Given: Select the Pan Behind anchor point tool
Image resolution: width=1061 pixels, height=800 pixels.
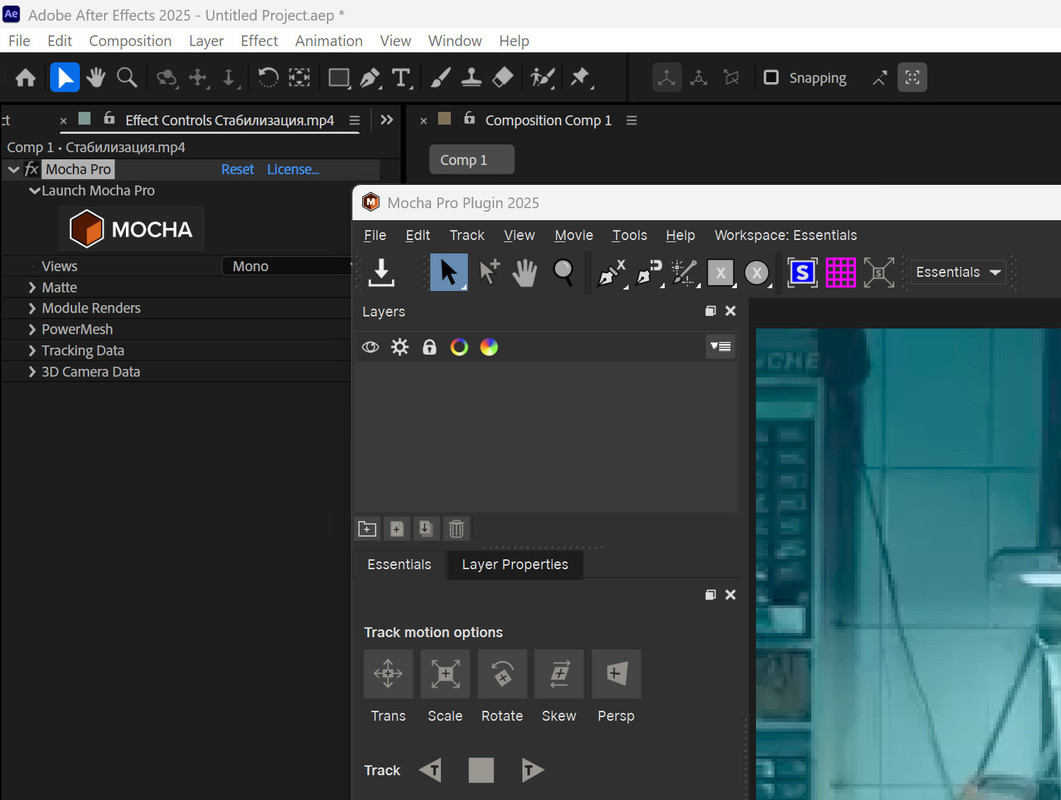Looking at the screenshot, I should click(299, 77).
